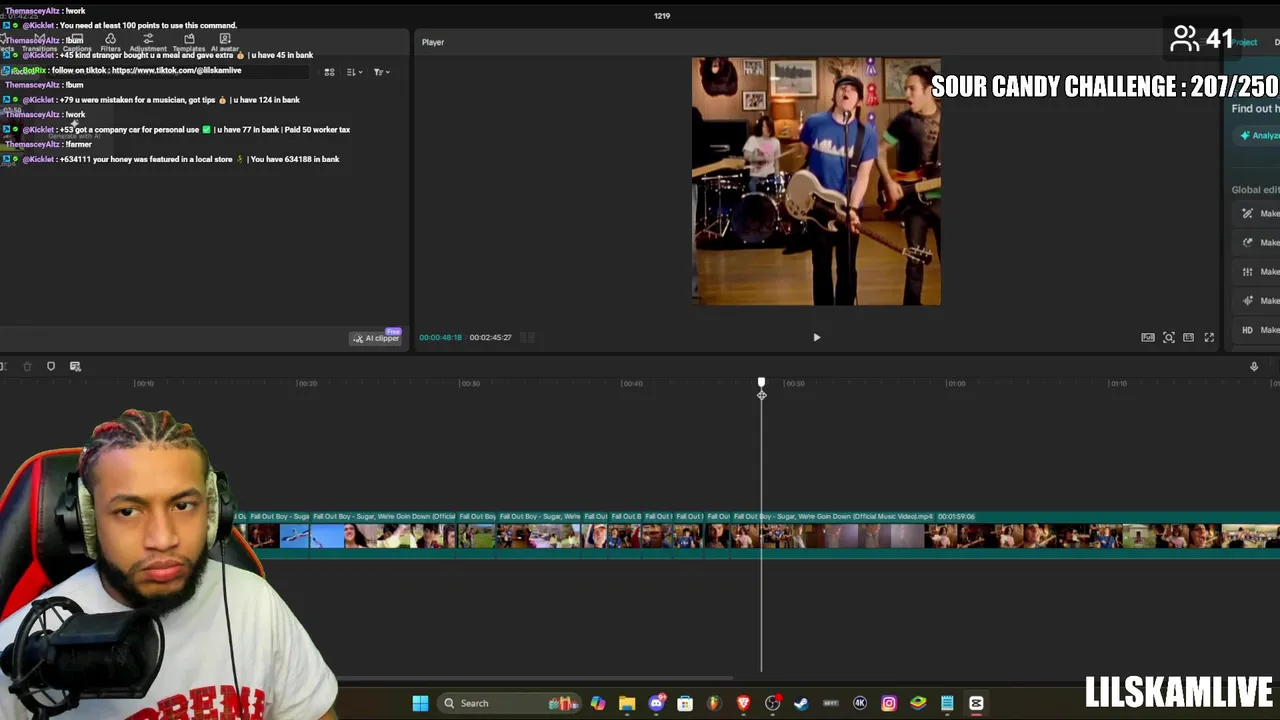This screenshot has height=720, width=1280.
Task: Open the AI clipper tool
Action: click(x=376, y=338)
